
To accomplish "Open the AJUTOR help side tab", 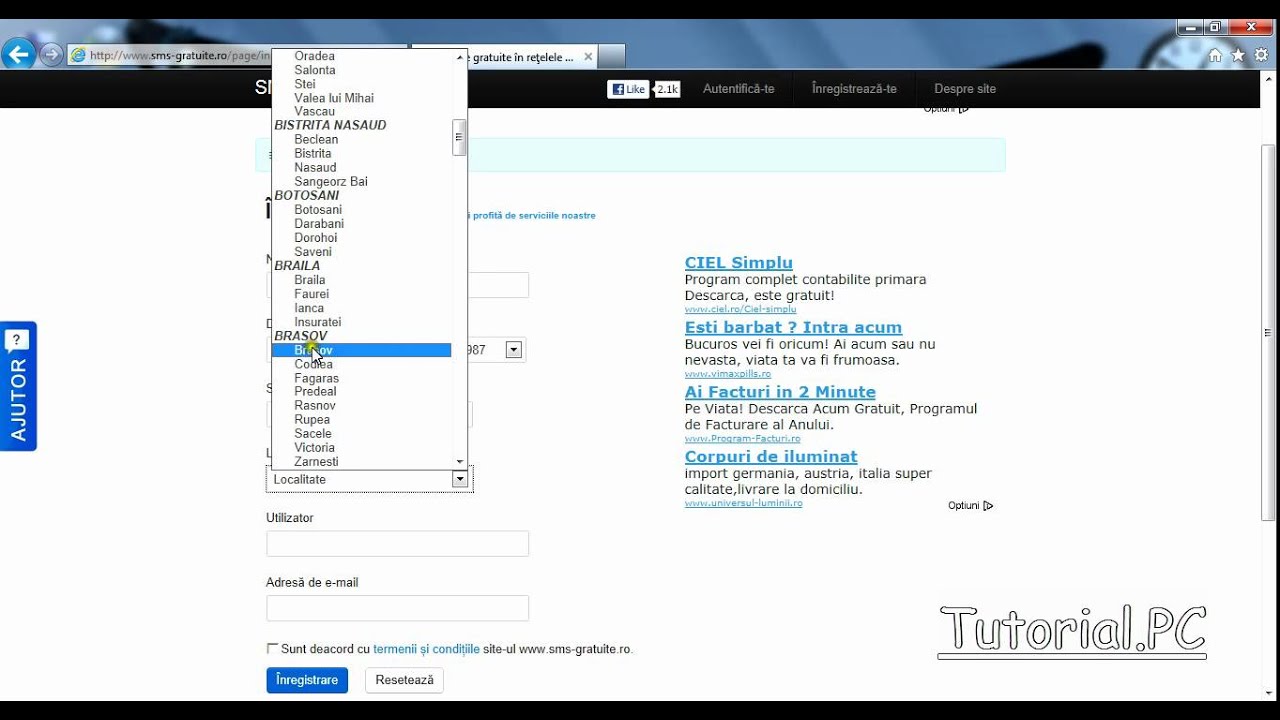I will pyautogui.click(x=18, y=386).
